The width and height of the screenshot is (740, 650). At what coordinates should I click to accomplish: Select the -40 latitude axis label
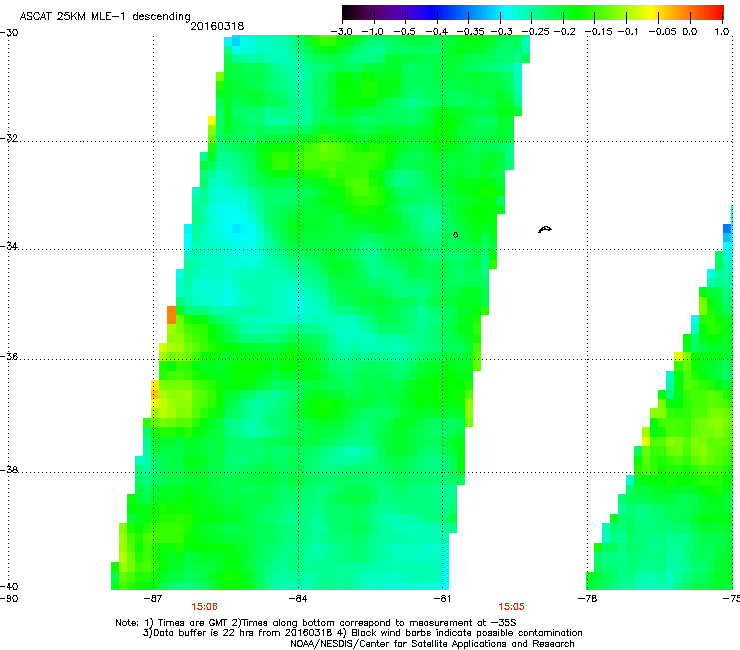9,586
